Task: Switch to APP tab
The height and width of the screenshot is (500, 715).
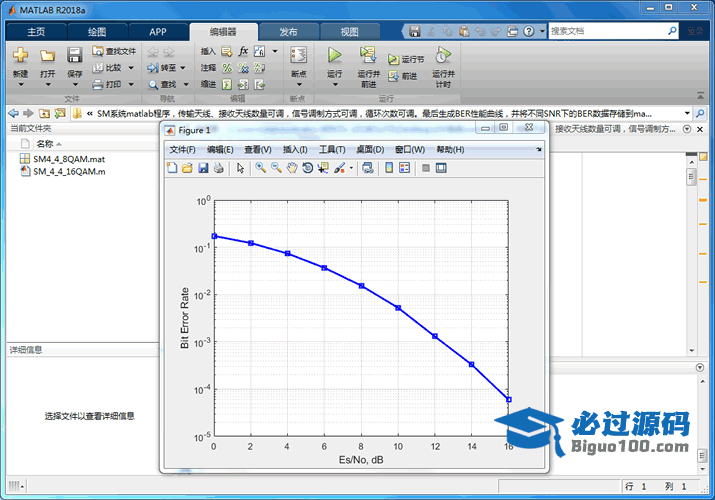Action: click(x=158, y=32)
